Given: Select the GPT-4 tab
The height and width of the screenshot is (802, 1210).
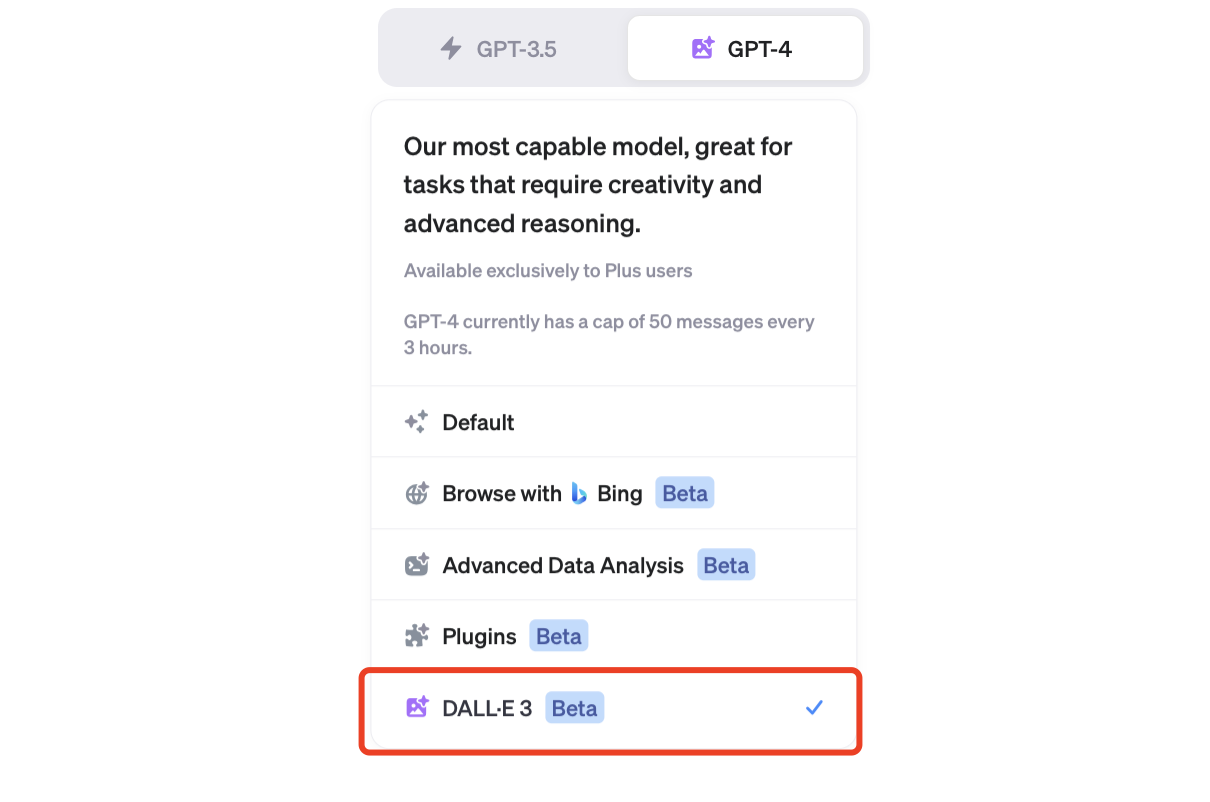Looking at the screenshot, I should click(745, 48).
